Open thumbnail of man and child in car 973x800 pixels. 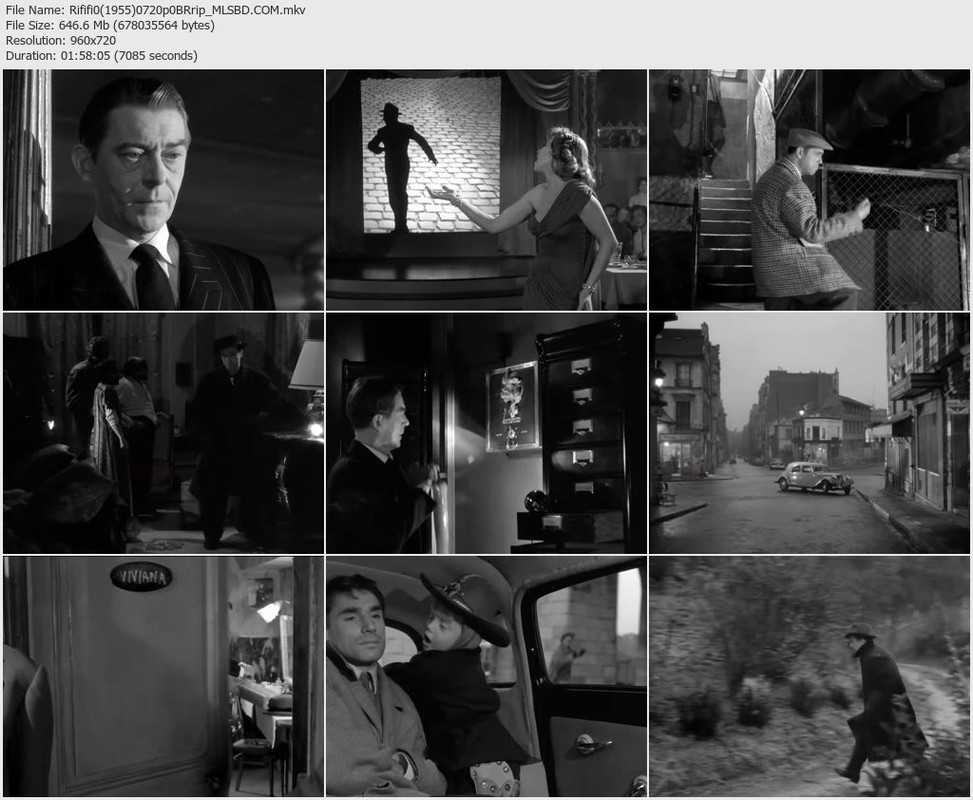coord(486,676)
